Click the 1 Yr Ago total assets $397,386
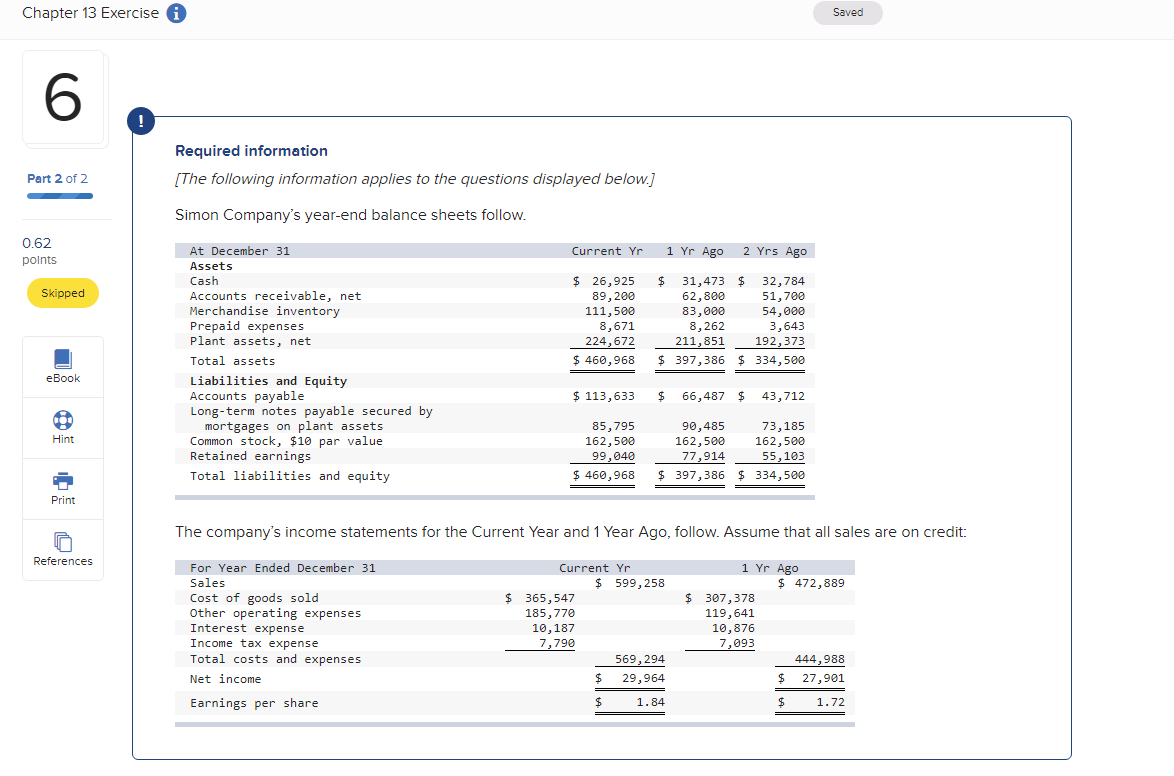Screen dimensions: 1174x776 pyautogui.click(x=691, y=360)
